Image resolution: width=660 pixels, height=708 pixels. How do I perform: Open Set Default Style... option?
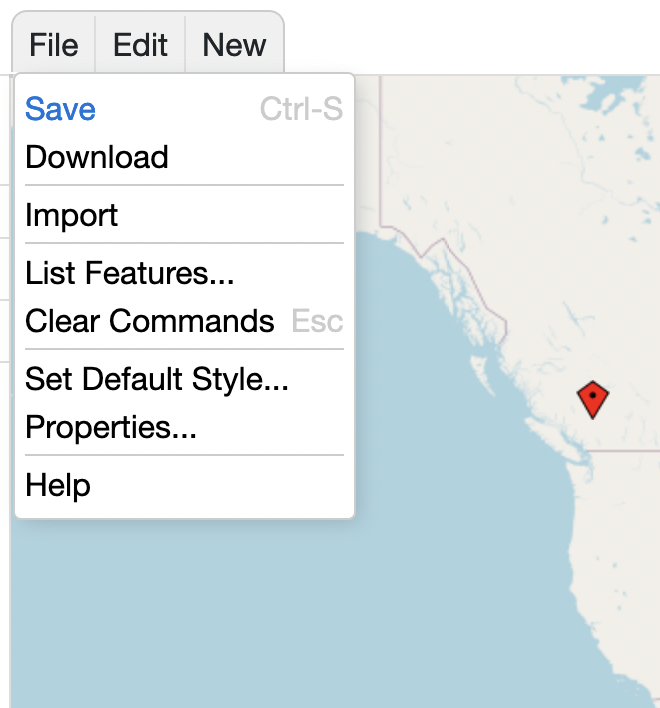(157, 379)
